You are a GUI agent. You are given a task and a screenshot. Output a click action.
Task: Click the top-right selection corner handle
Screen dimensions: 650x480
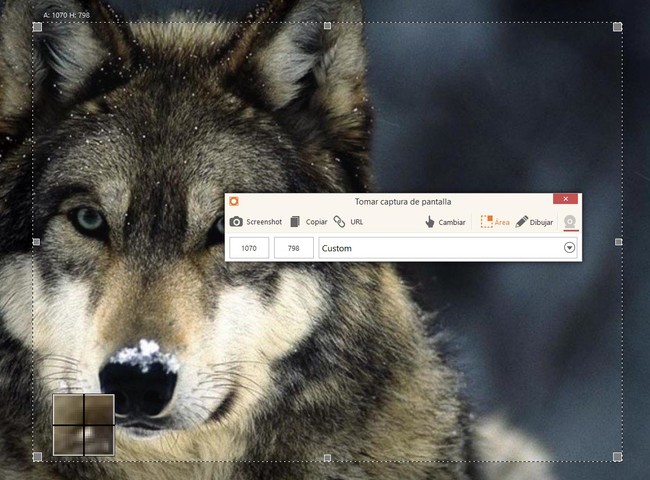pos(617,27)
